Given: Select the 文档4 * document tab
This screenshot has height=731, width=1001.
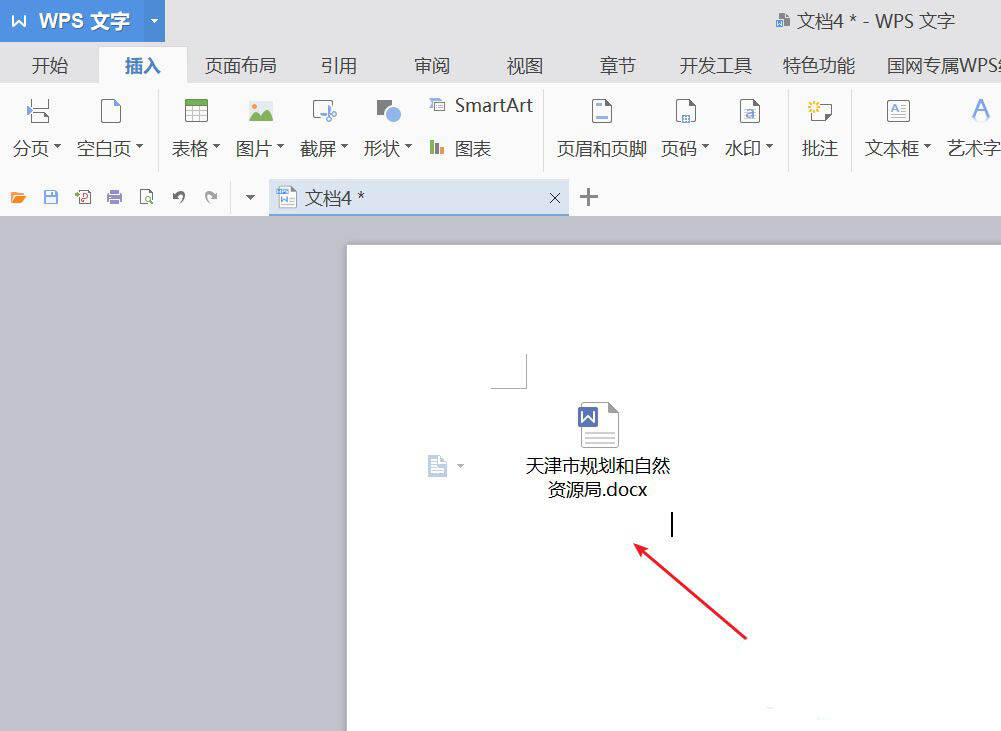Looking at the screenshot, I should tap(419, 198).
